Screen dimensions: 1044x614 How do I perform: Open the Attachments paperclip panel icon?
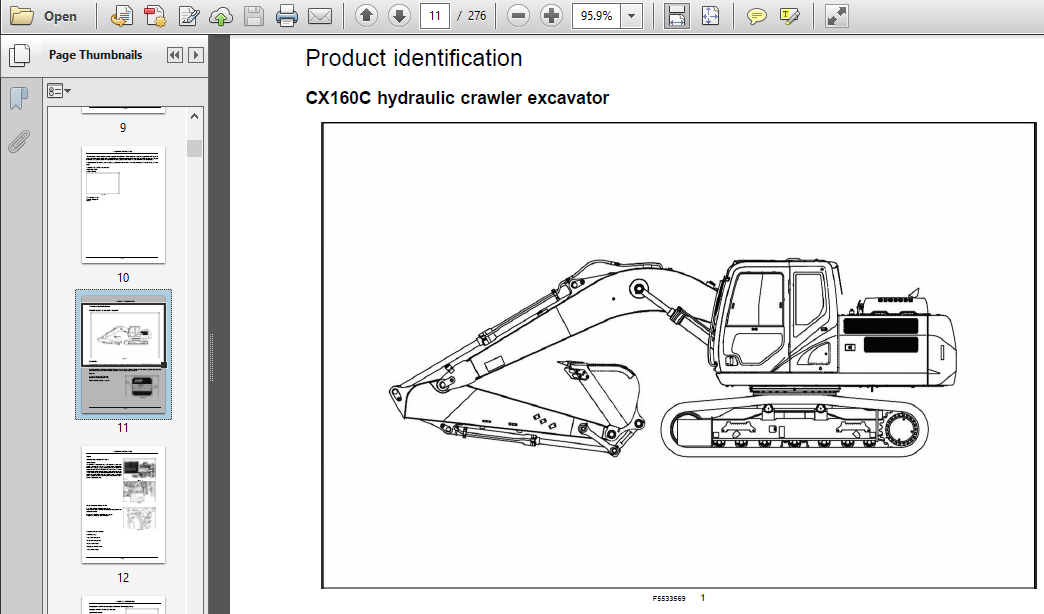point(19,142)
